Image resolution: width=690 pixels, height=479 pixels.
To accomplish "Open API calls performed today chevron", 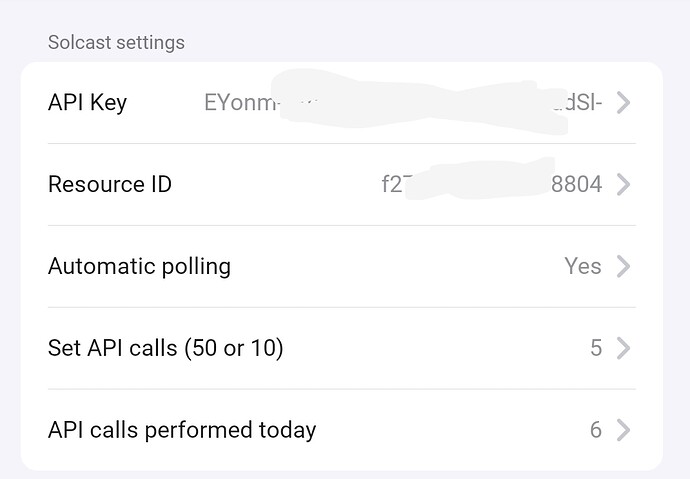I will tap(623, 431).
